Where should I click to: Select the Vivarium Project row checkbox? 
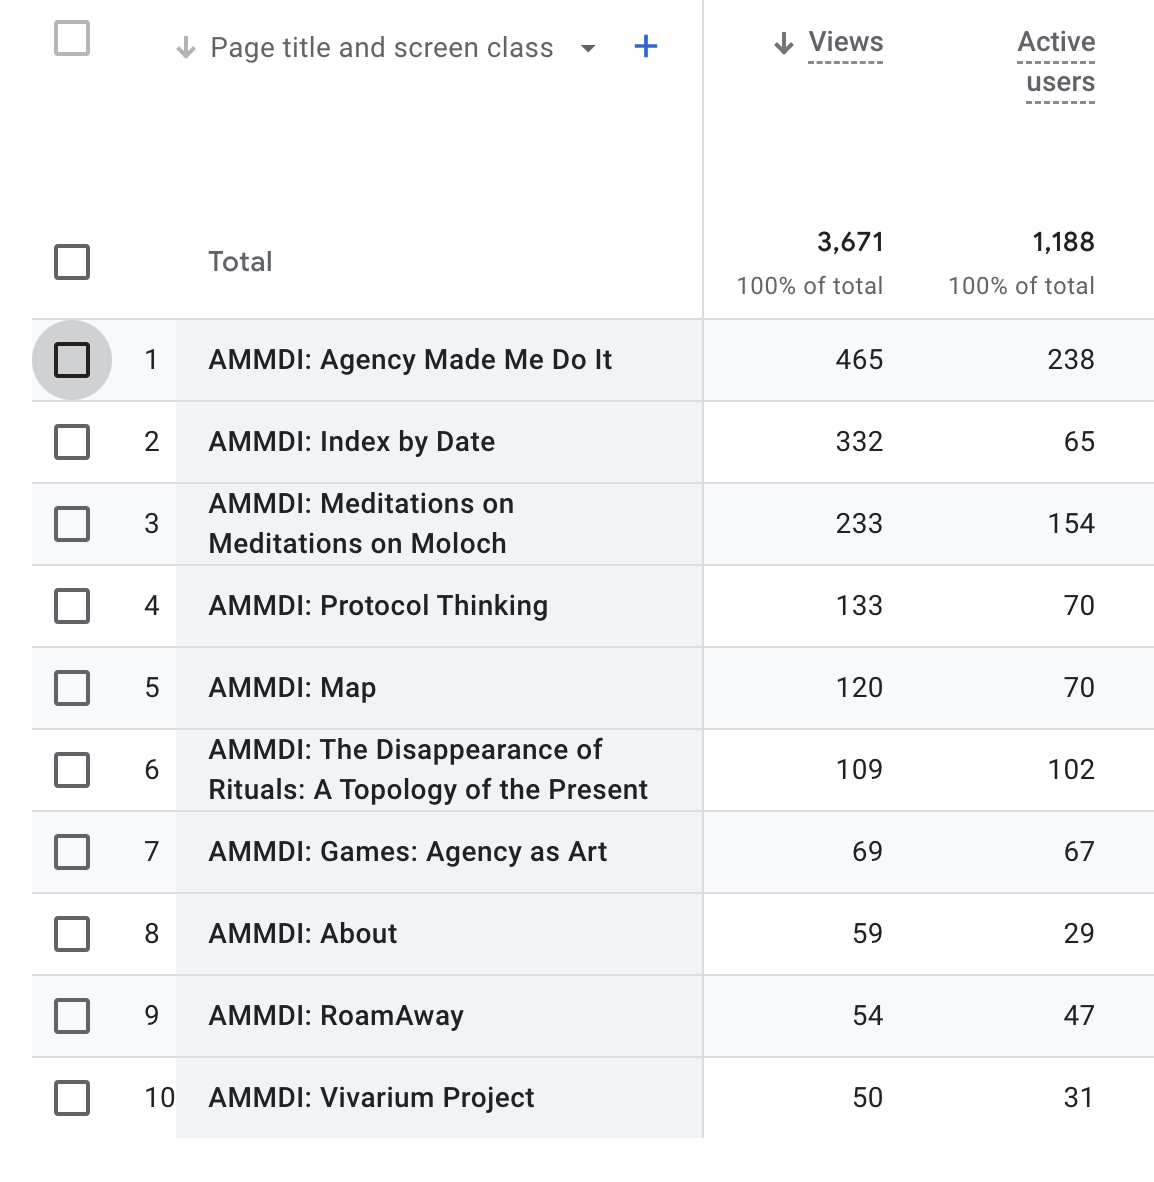72,1098
